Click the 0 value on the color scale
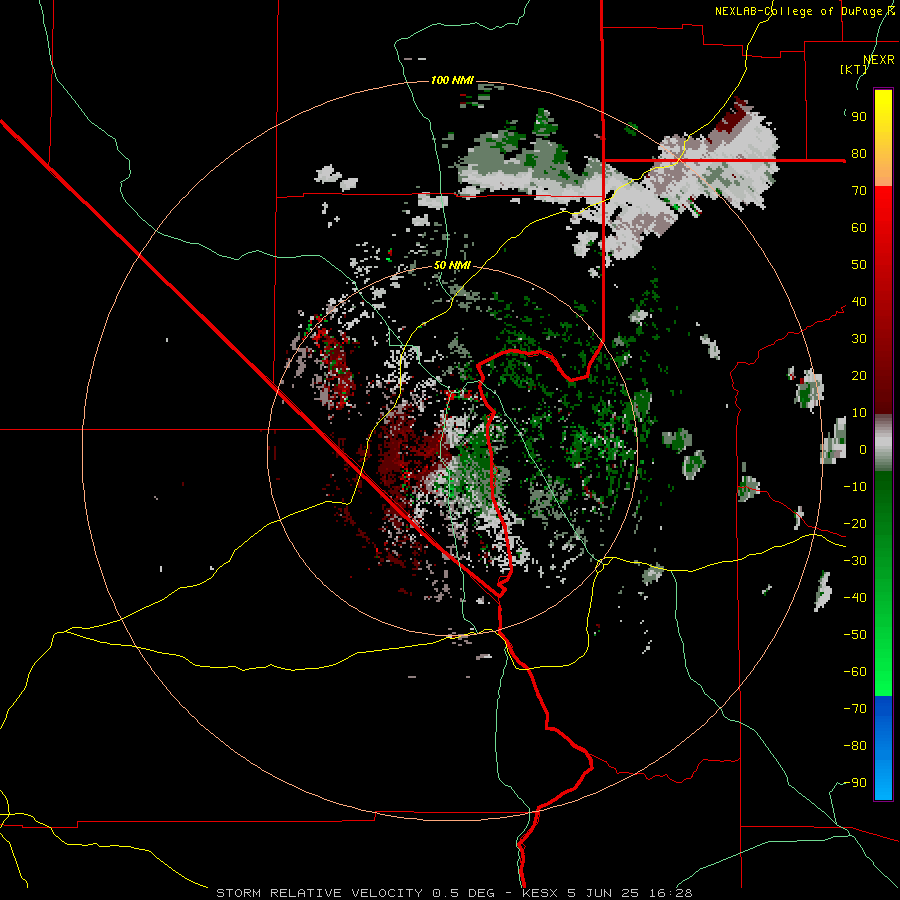Image resolution: width=900 pixels, height=900 pixels. pos(863,450)
